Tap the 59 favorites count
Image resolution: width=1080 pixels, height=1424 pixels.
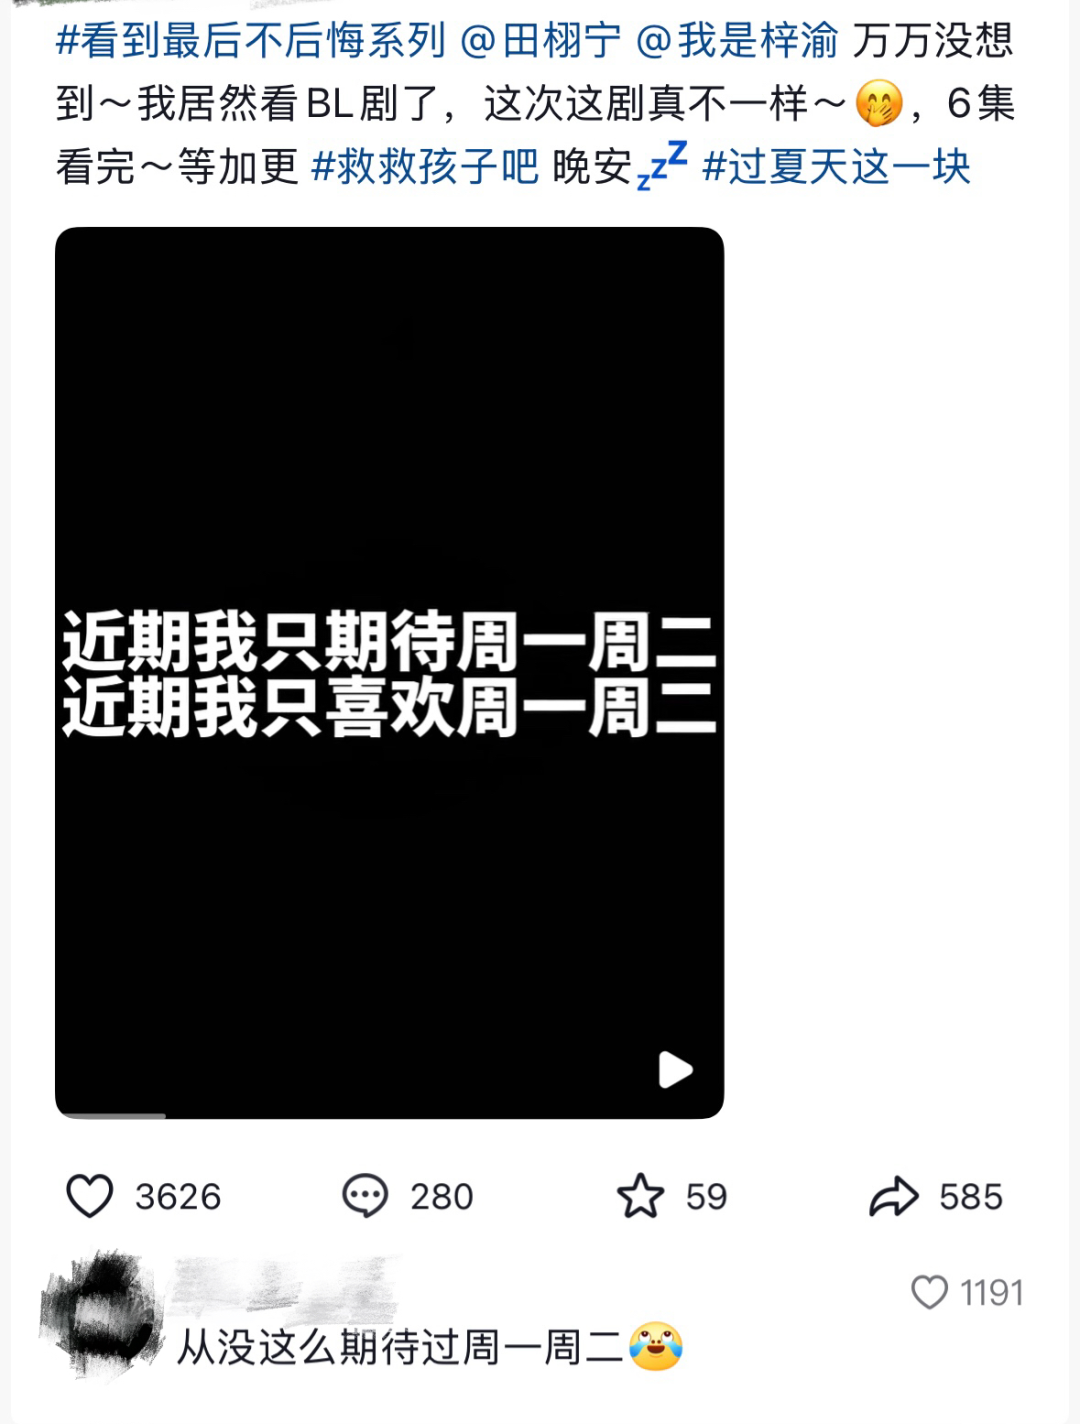point(706,1196)
